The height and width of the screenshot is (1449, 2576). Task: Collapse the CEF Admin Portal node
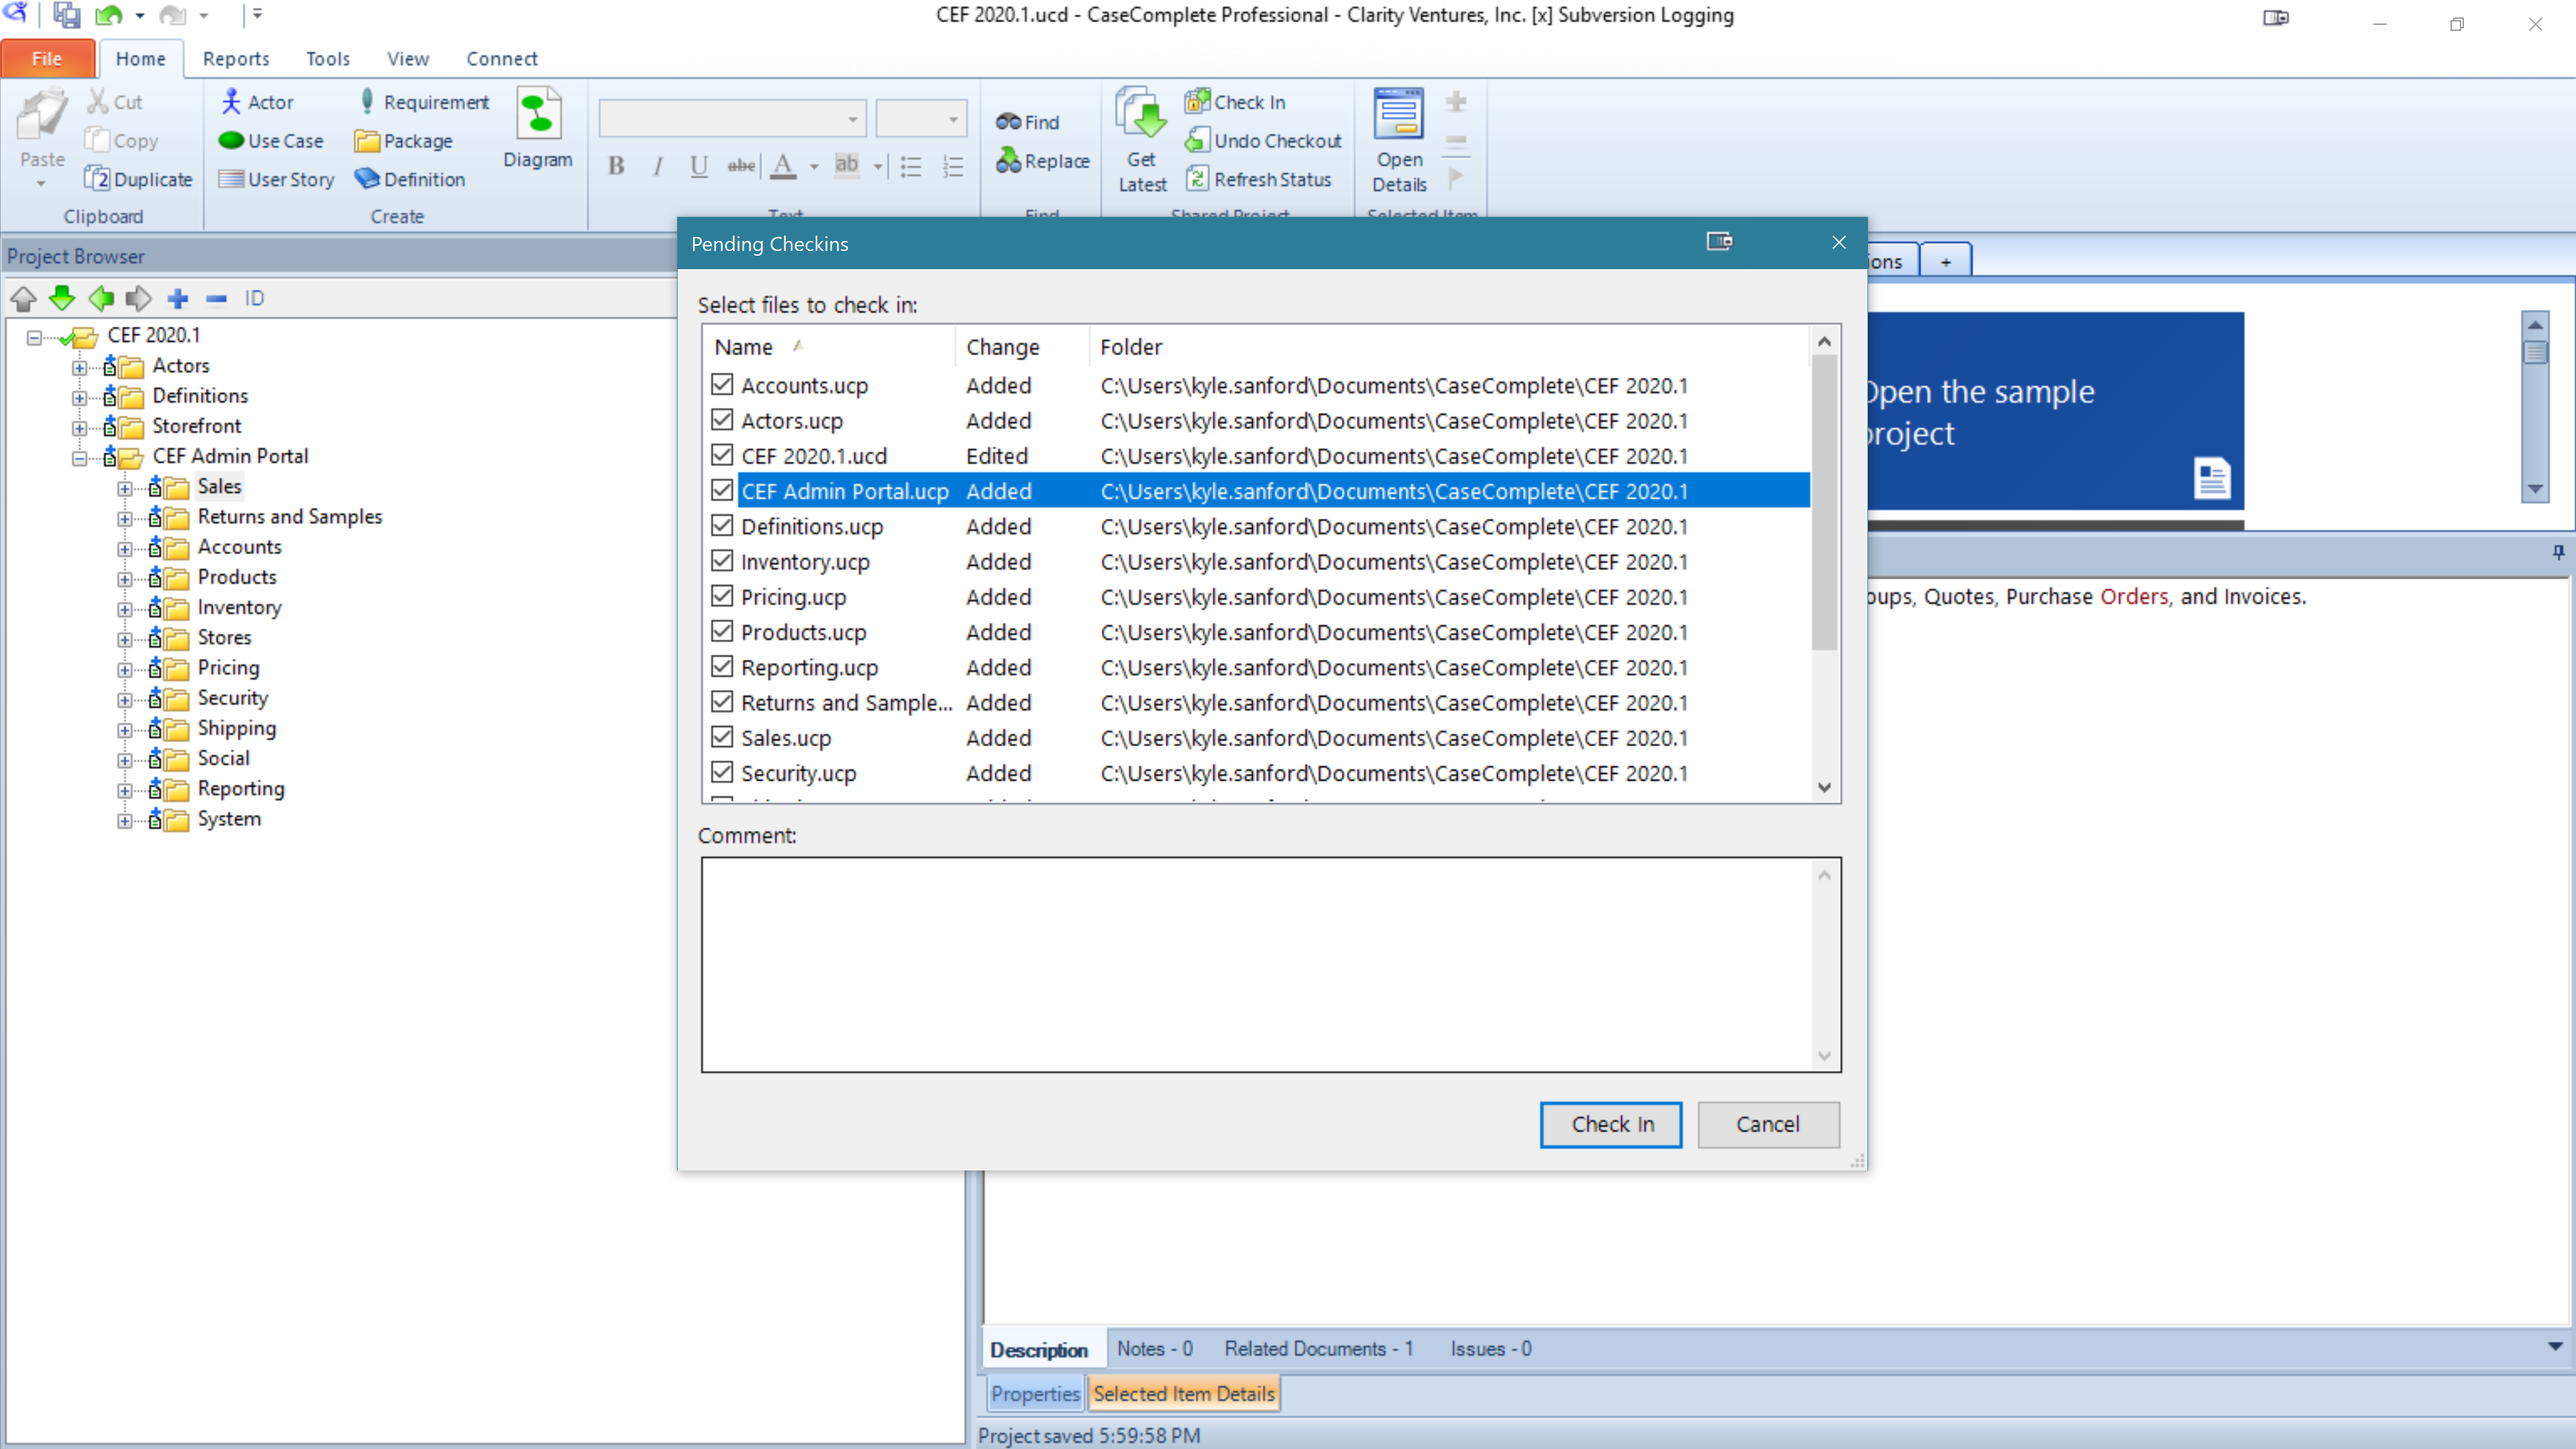point(79,458)
